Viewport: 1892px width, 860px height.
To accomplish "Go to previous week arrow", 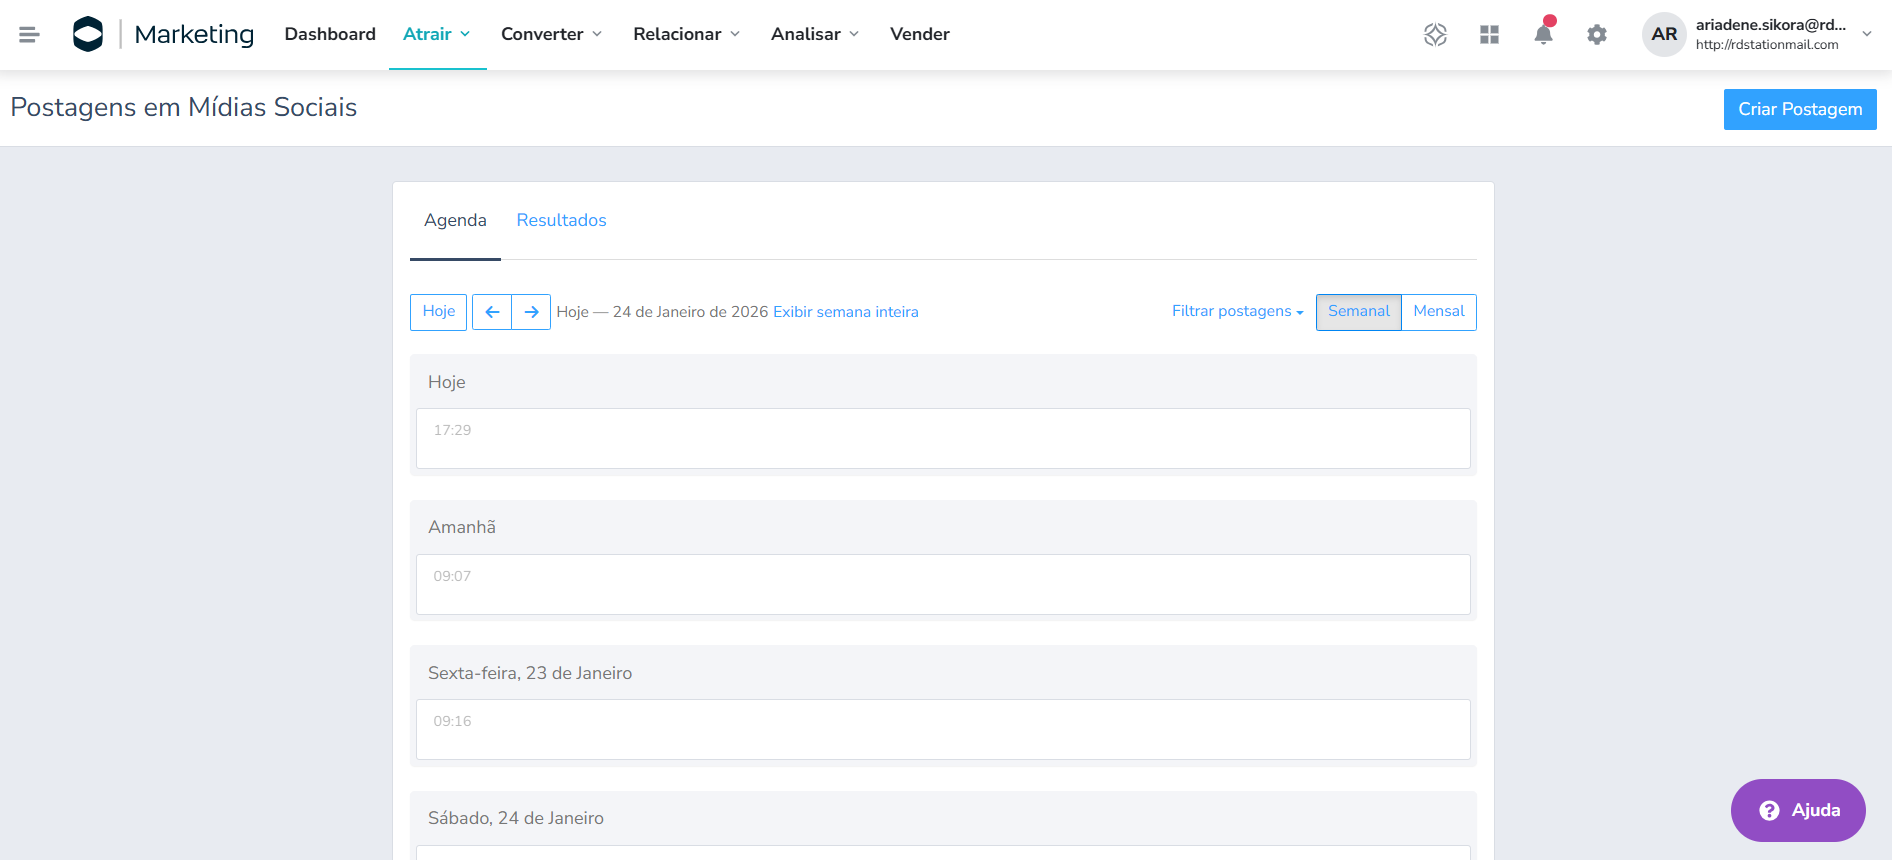I will [x=492, y=312].
